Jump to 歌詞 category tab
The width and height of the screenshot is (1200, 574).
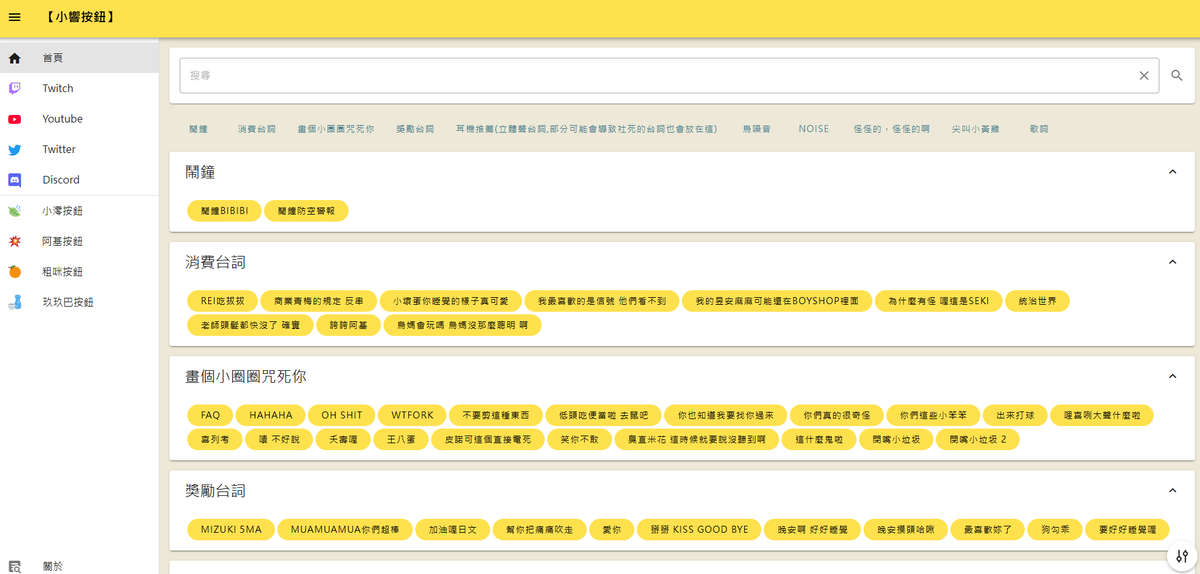[x=1039, y=129]
